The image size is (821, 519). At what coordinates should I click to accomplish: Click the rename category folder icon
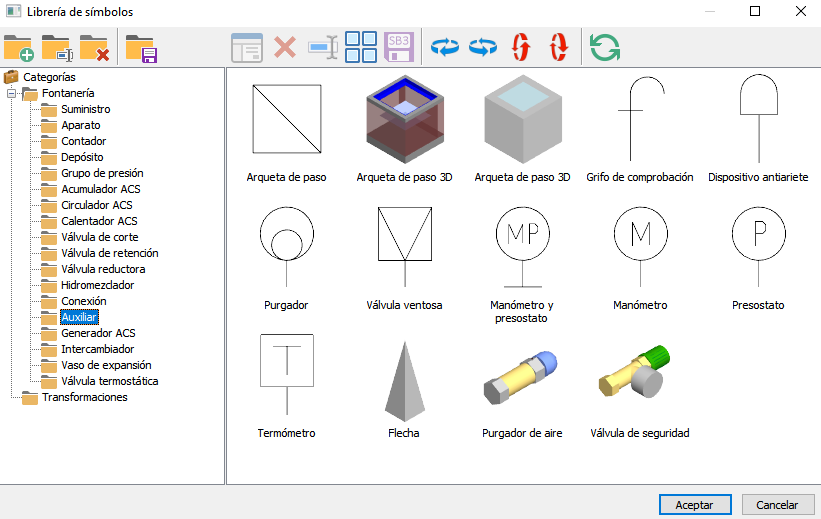click(x=57, y=48)
